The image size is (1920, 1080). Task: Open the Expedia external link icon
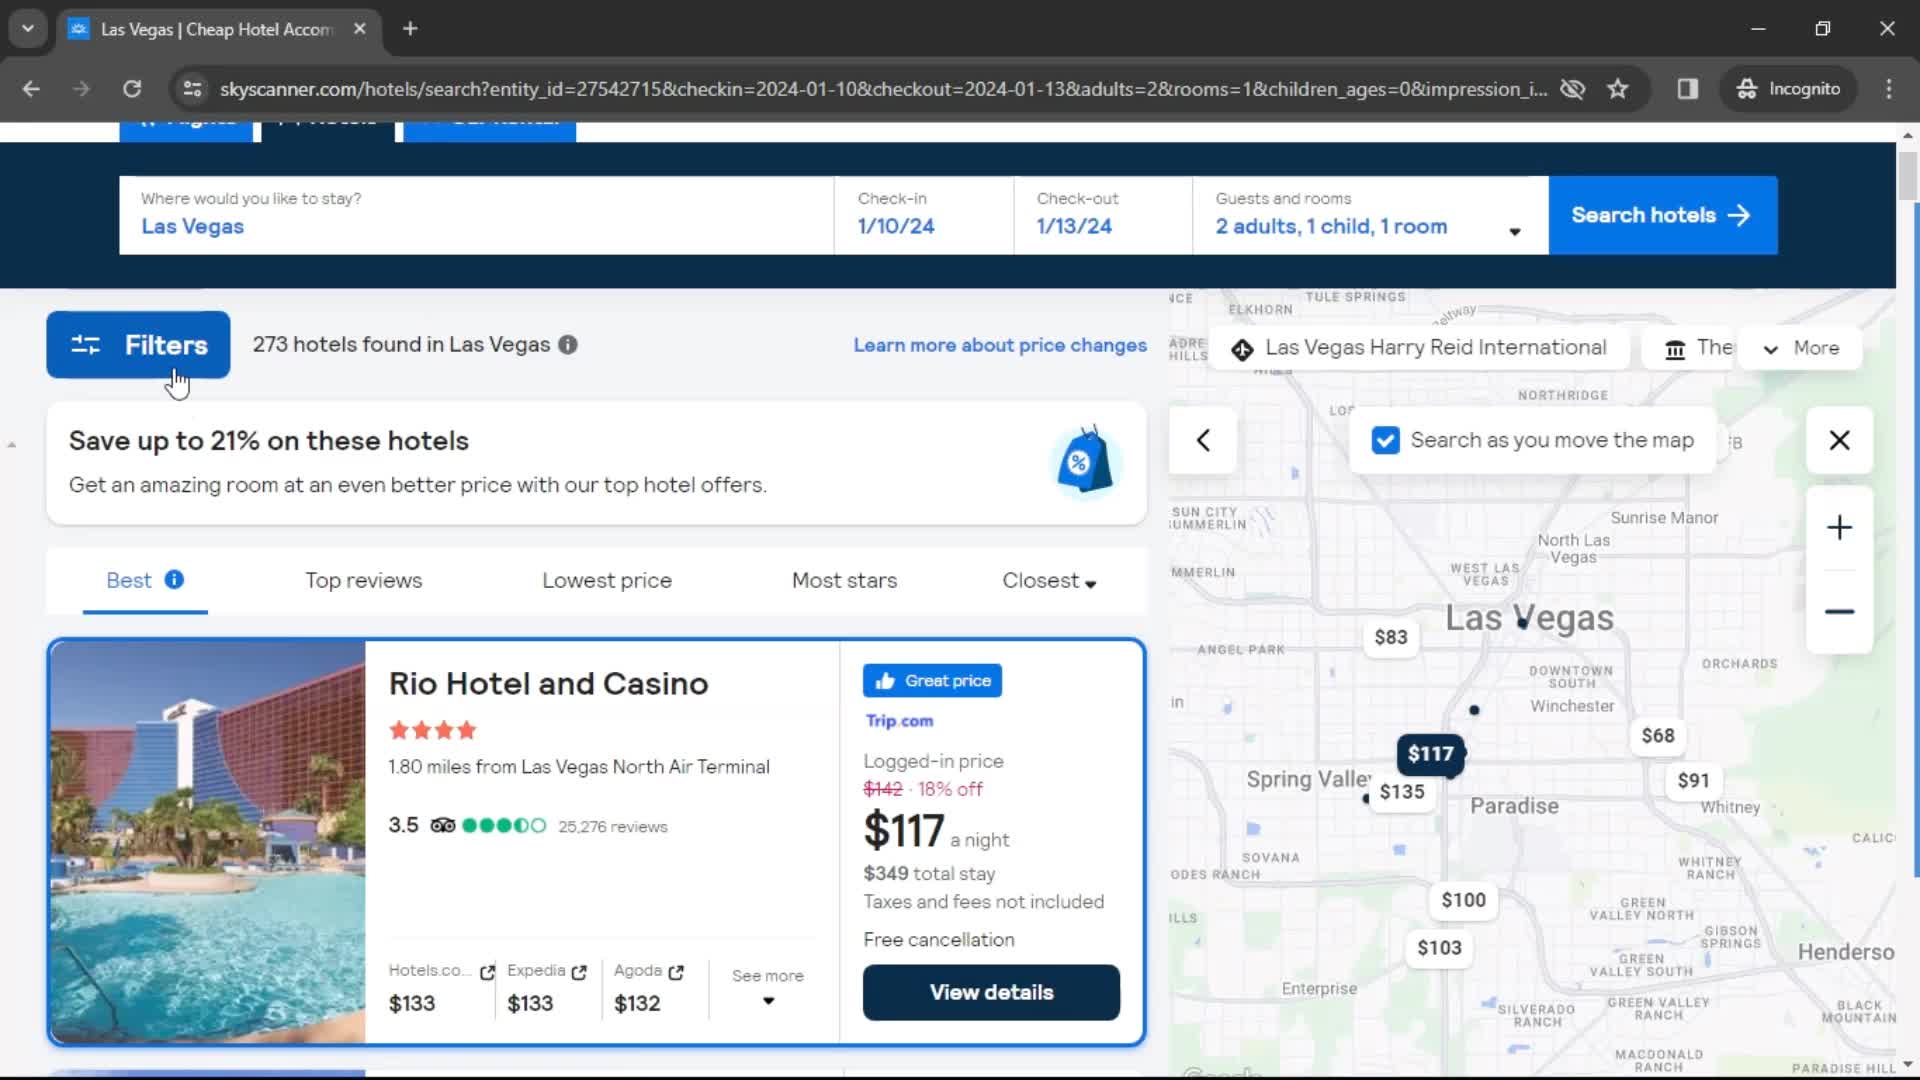[579, 972]
